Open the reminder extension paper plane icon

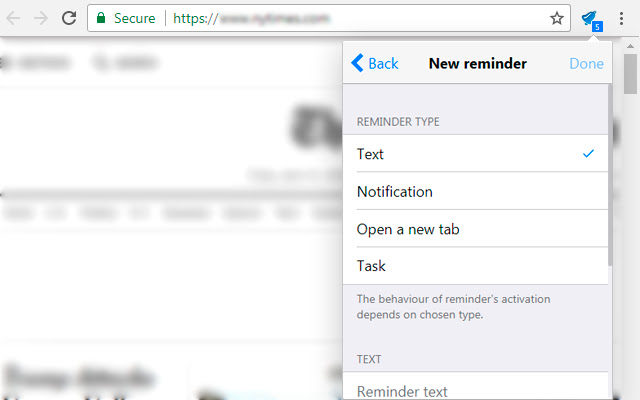coord(590,18)
